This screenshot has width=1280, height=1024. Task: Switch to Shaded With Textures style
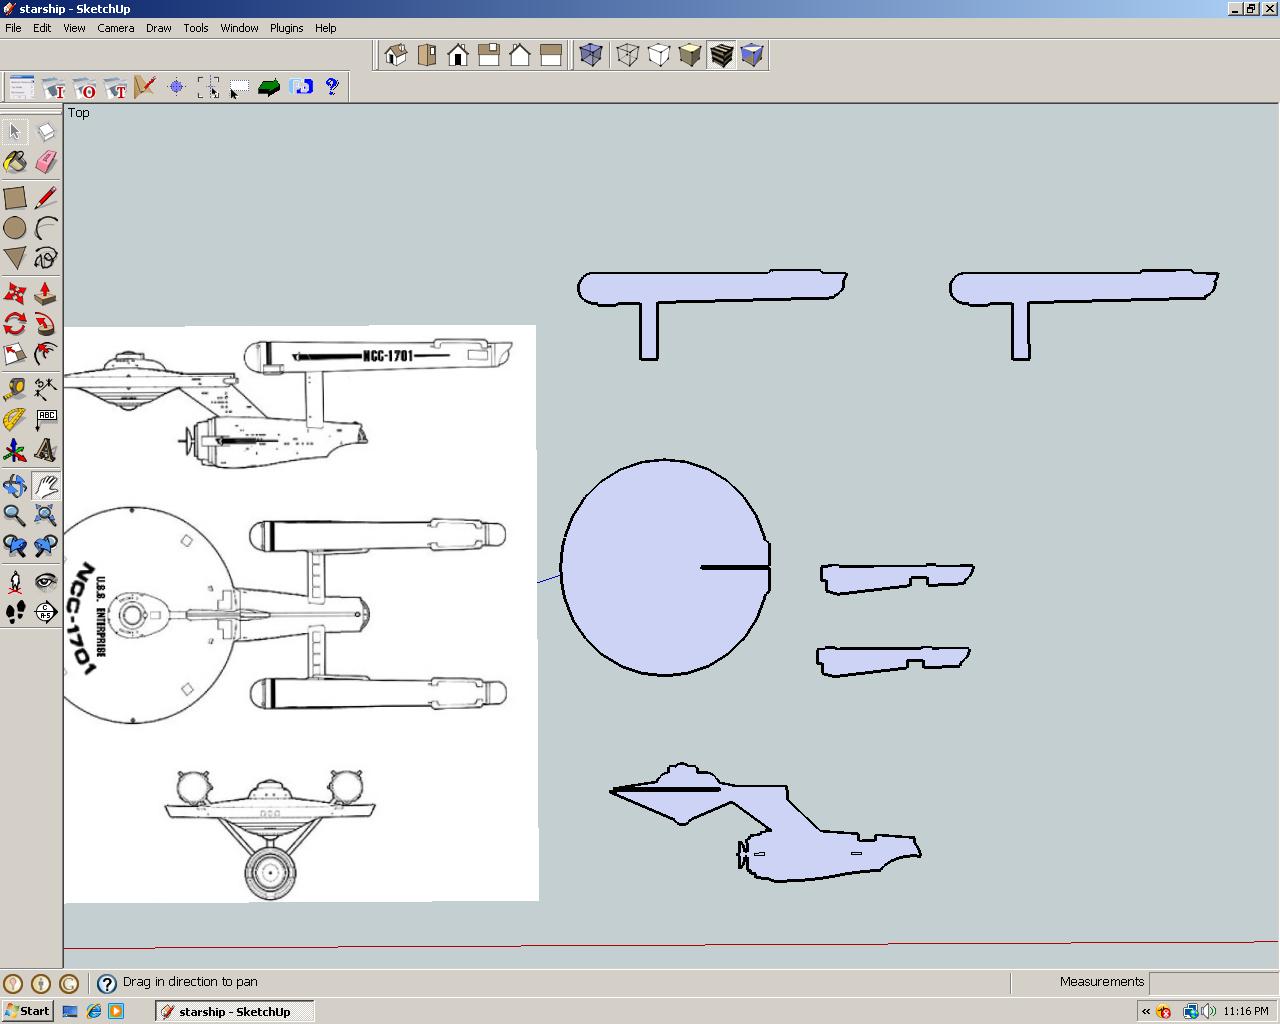721,55
